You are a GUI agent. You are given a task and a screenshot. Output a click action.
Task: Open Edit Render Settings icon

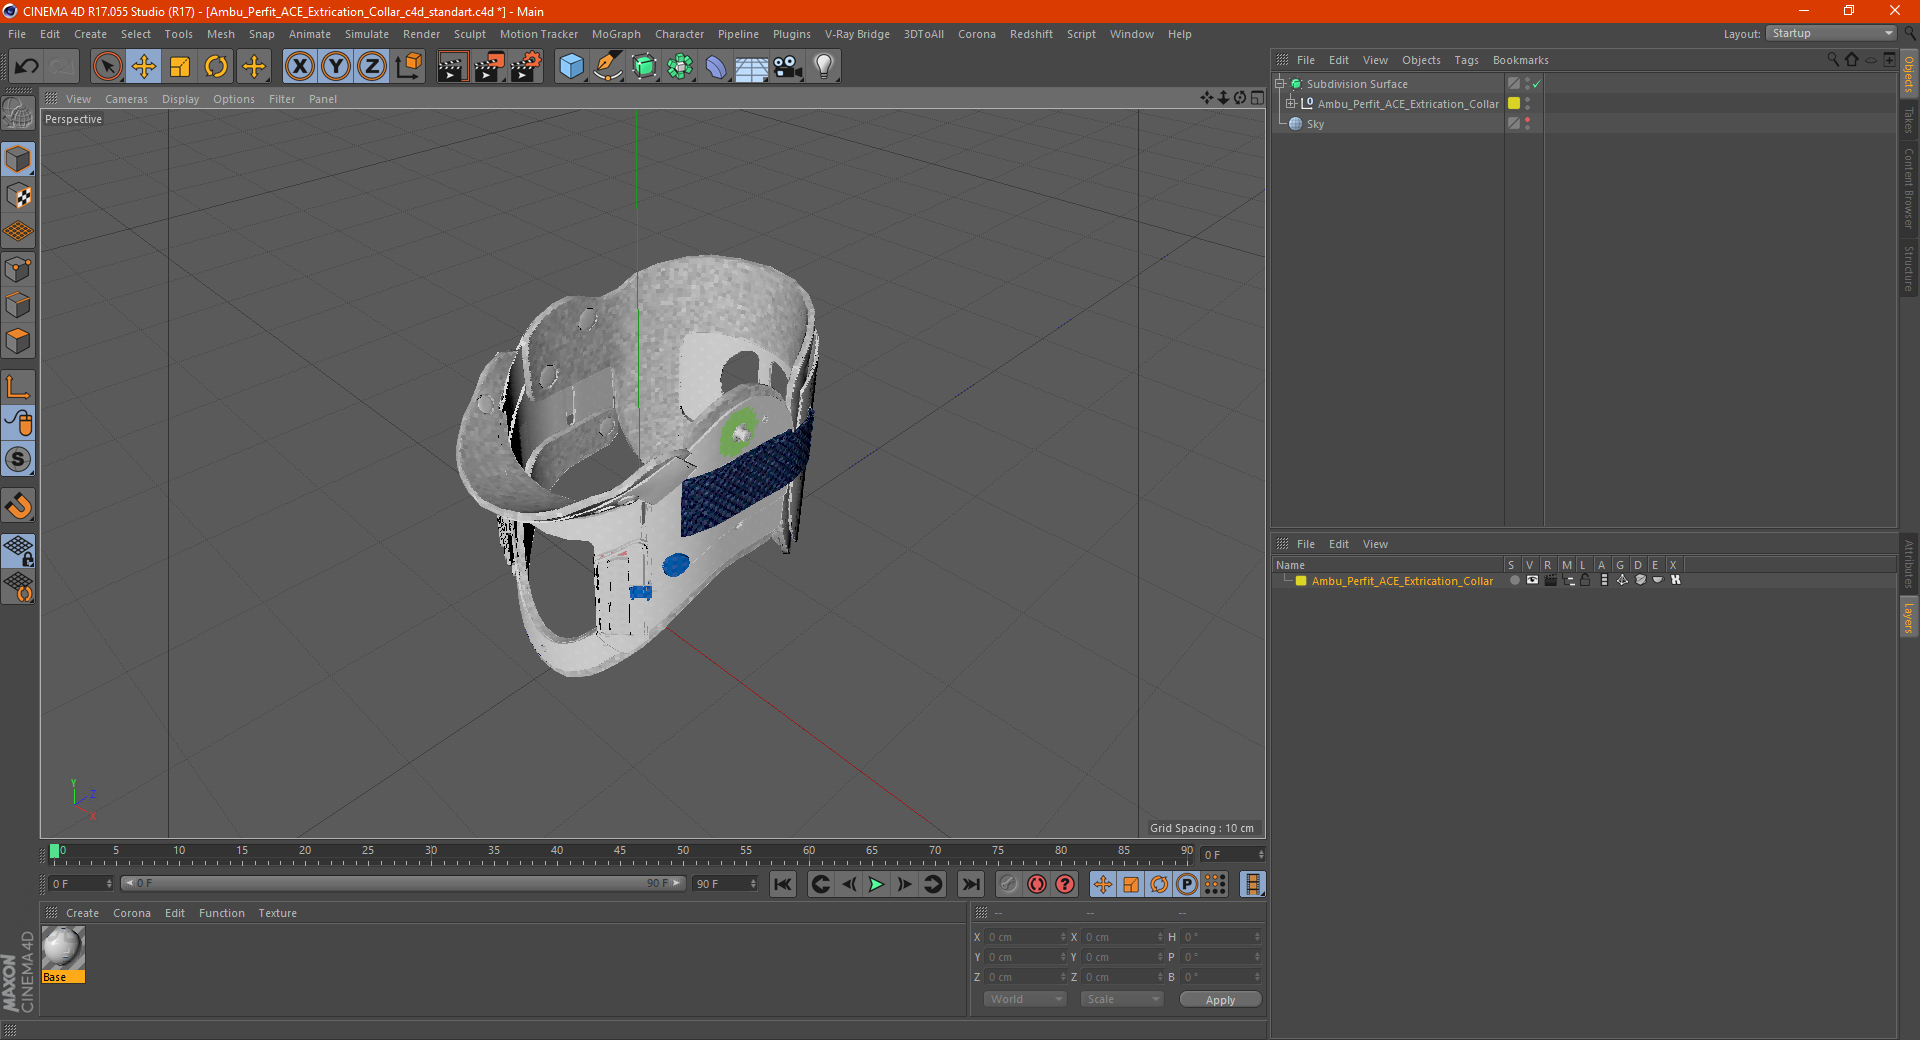tap(526, 67)
